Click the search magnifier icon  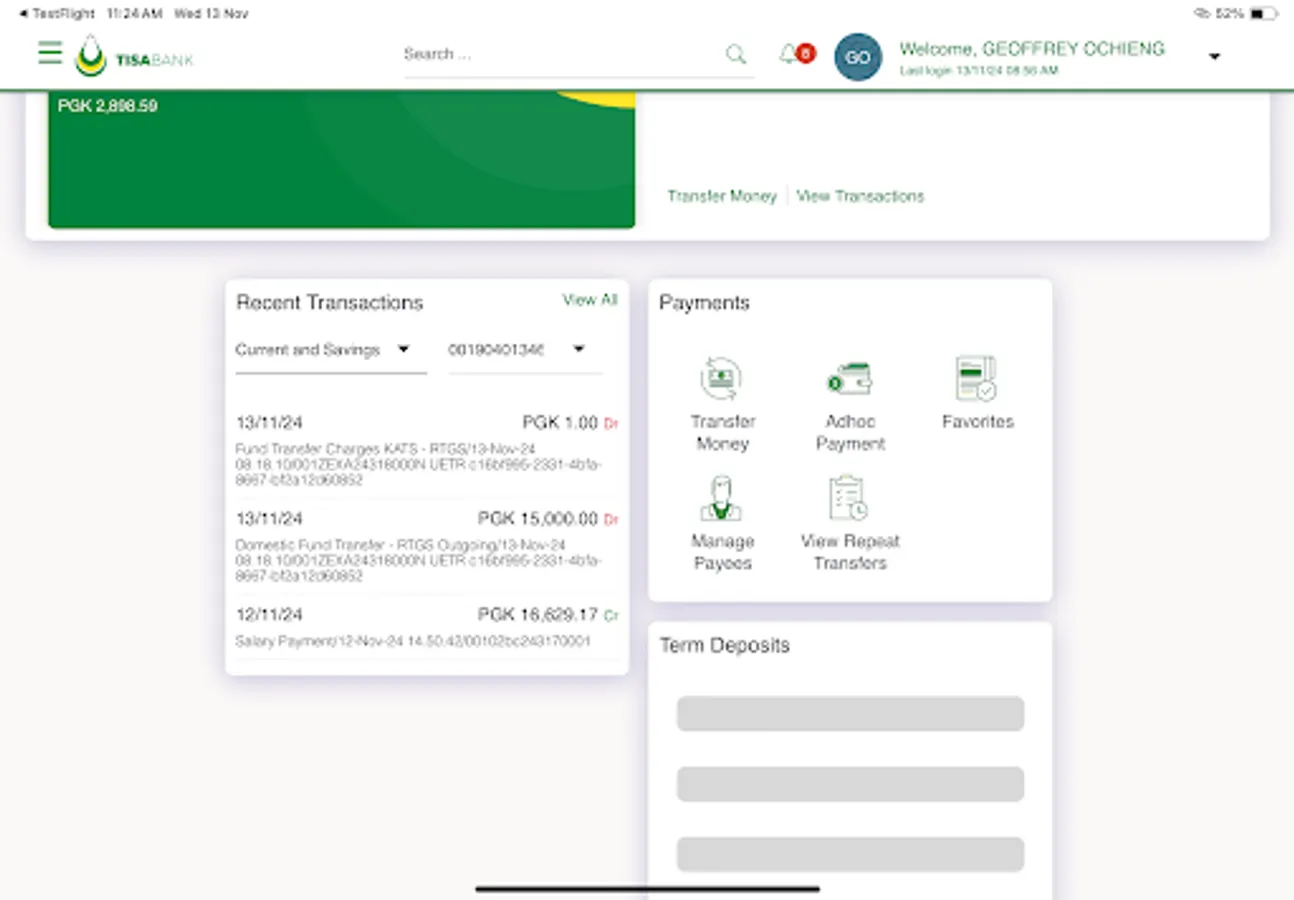(x=736, y=55)
